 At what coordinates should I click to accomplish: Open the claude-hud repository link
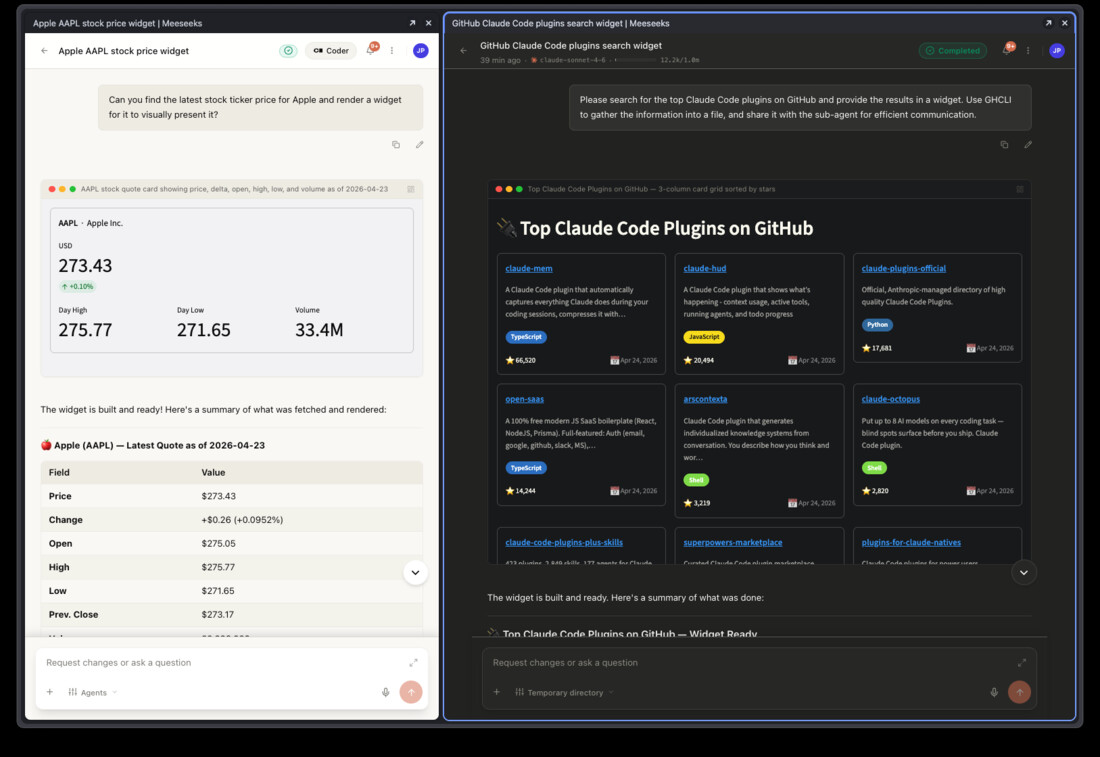click(705, 268)
